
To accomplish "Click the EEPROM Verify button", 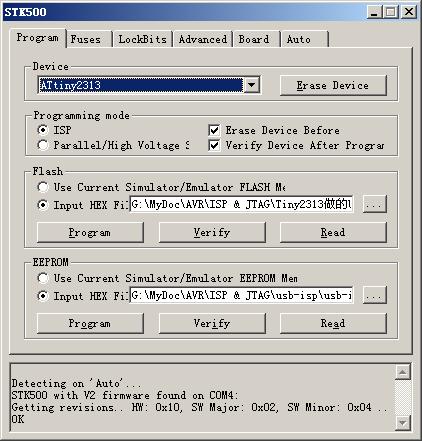I will [x=212, y=323].
